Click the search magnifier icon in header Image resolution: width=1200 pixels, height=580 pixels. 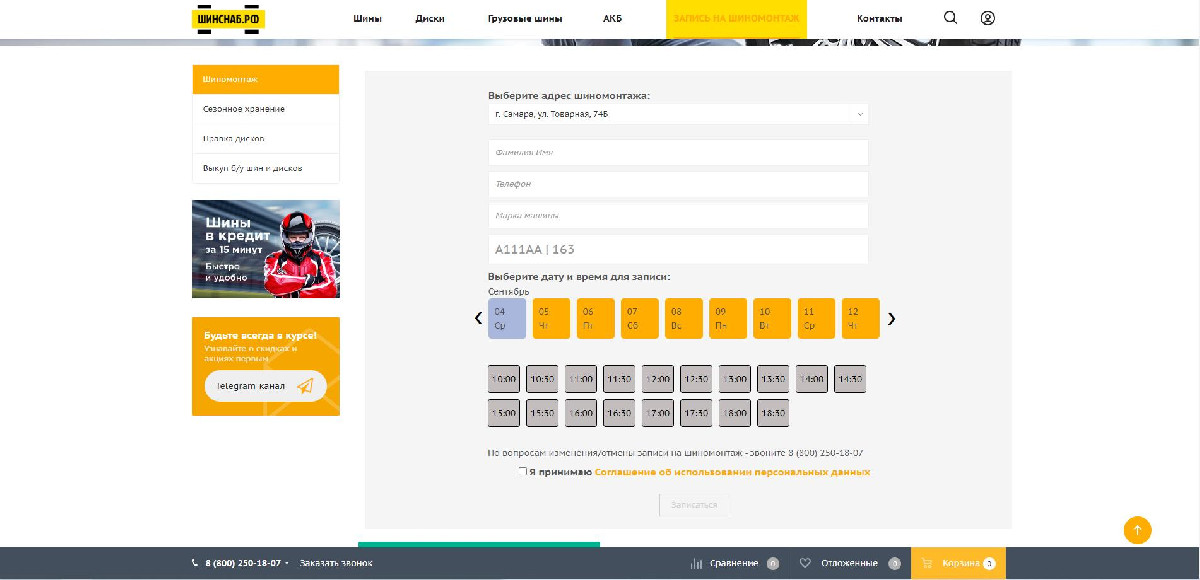[x=950, y=18]
